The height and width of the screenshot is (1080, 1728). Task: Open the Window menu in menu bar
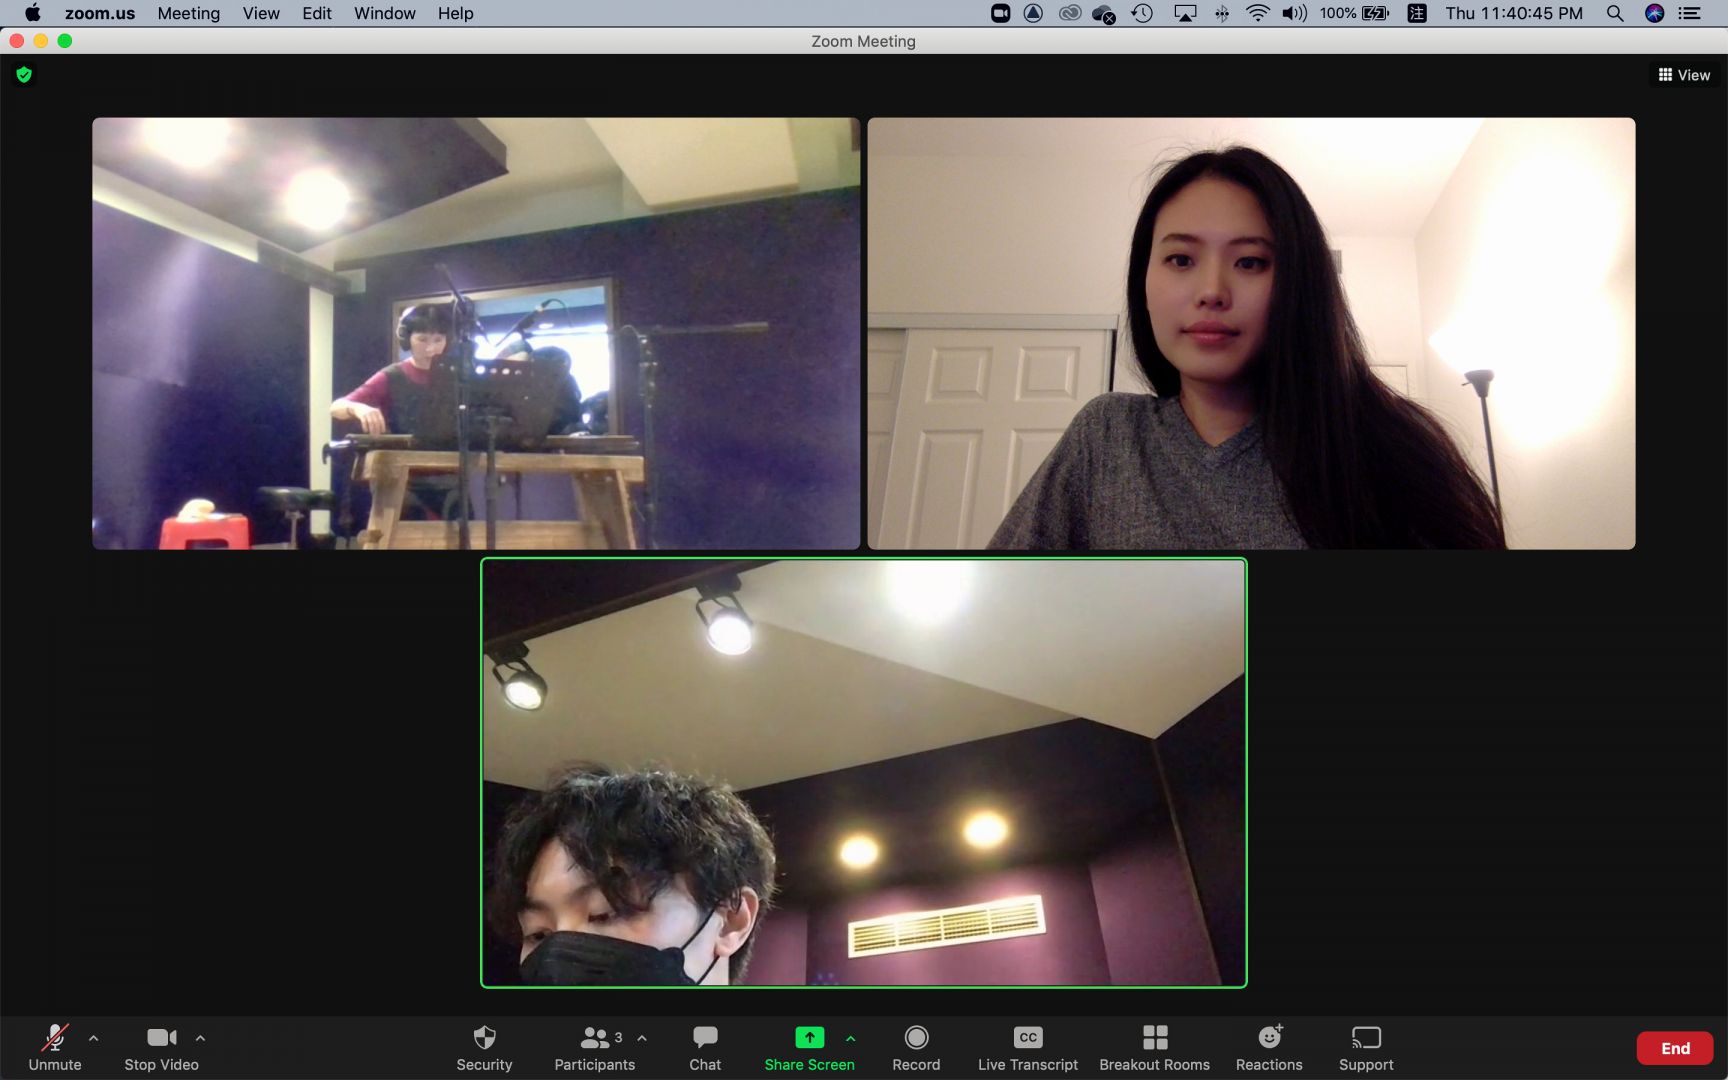(x=384, y=13)
